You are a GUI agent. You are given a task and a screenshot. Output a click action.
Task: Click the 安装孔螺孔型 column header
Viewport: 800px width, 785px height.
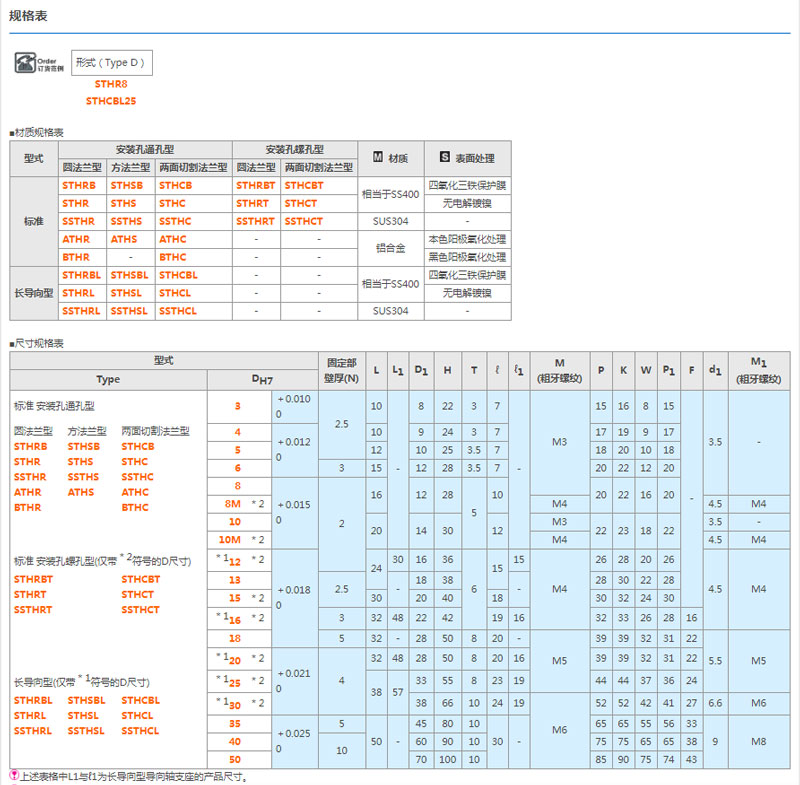294,149
